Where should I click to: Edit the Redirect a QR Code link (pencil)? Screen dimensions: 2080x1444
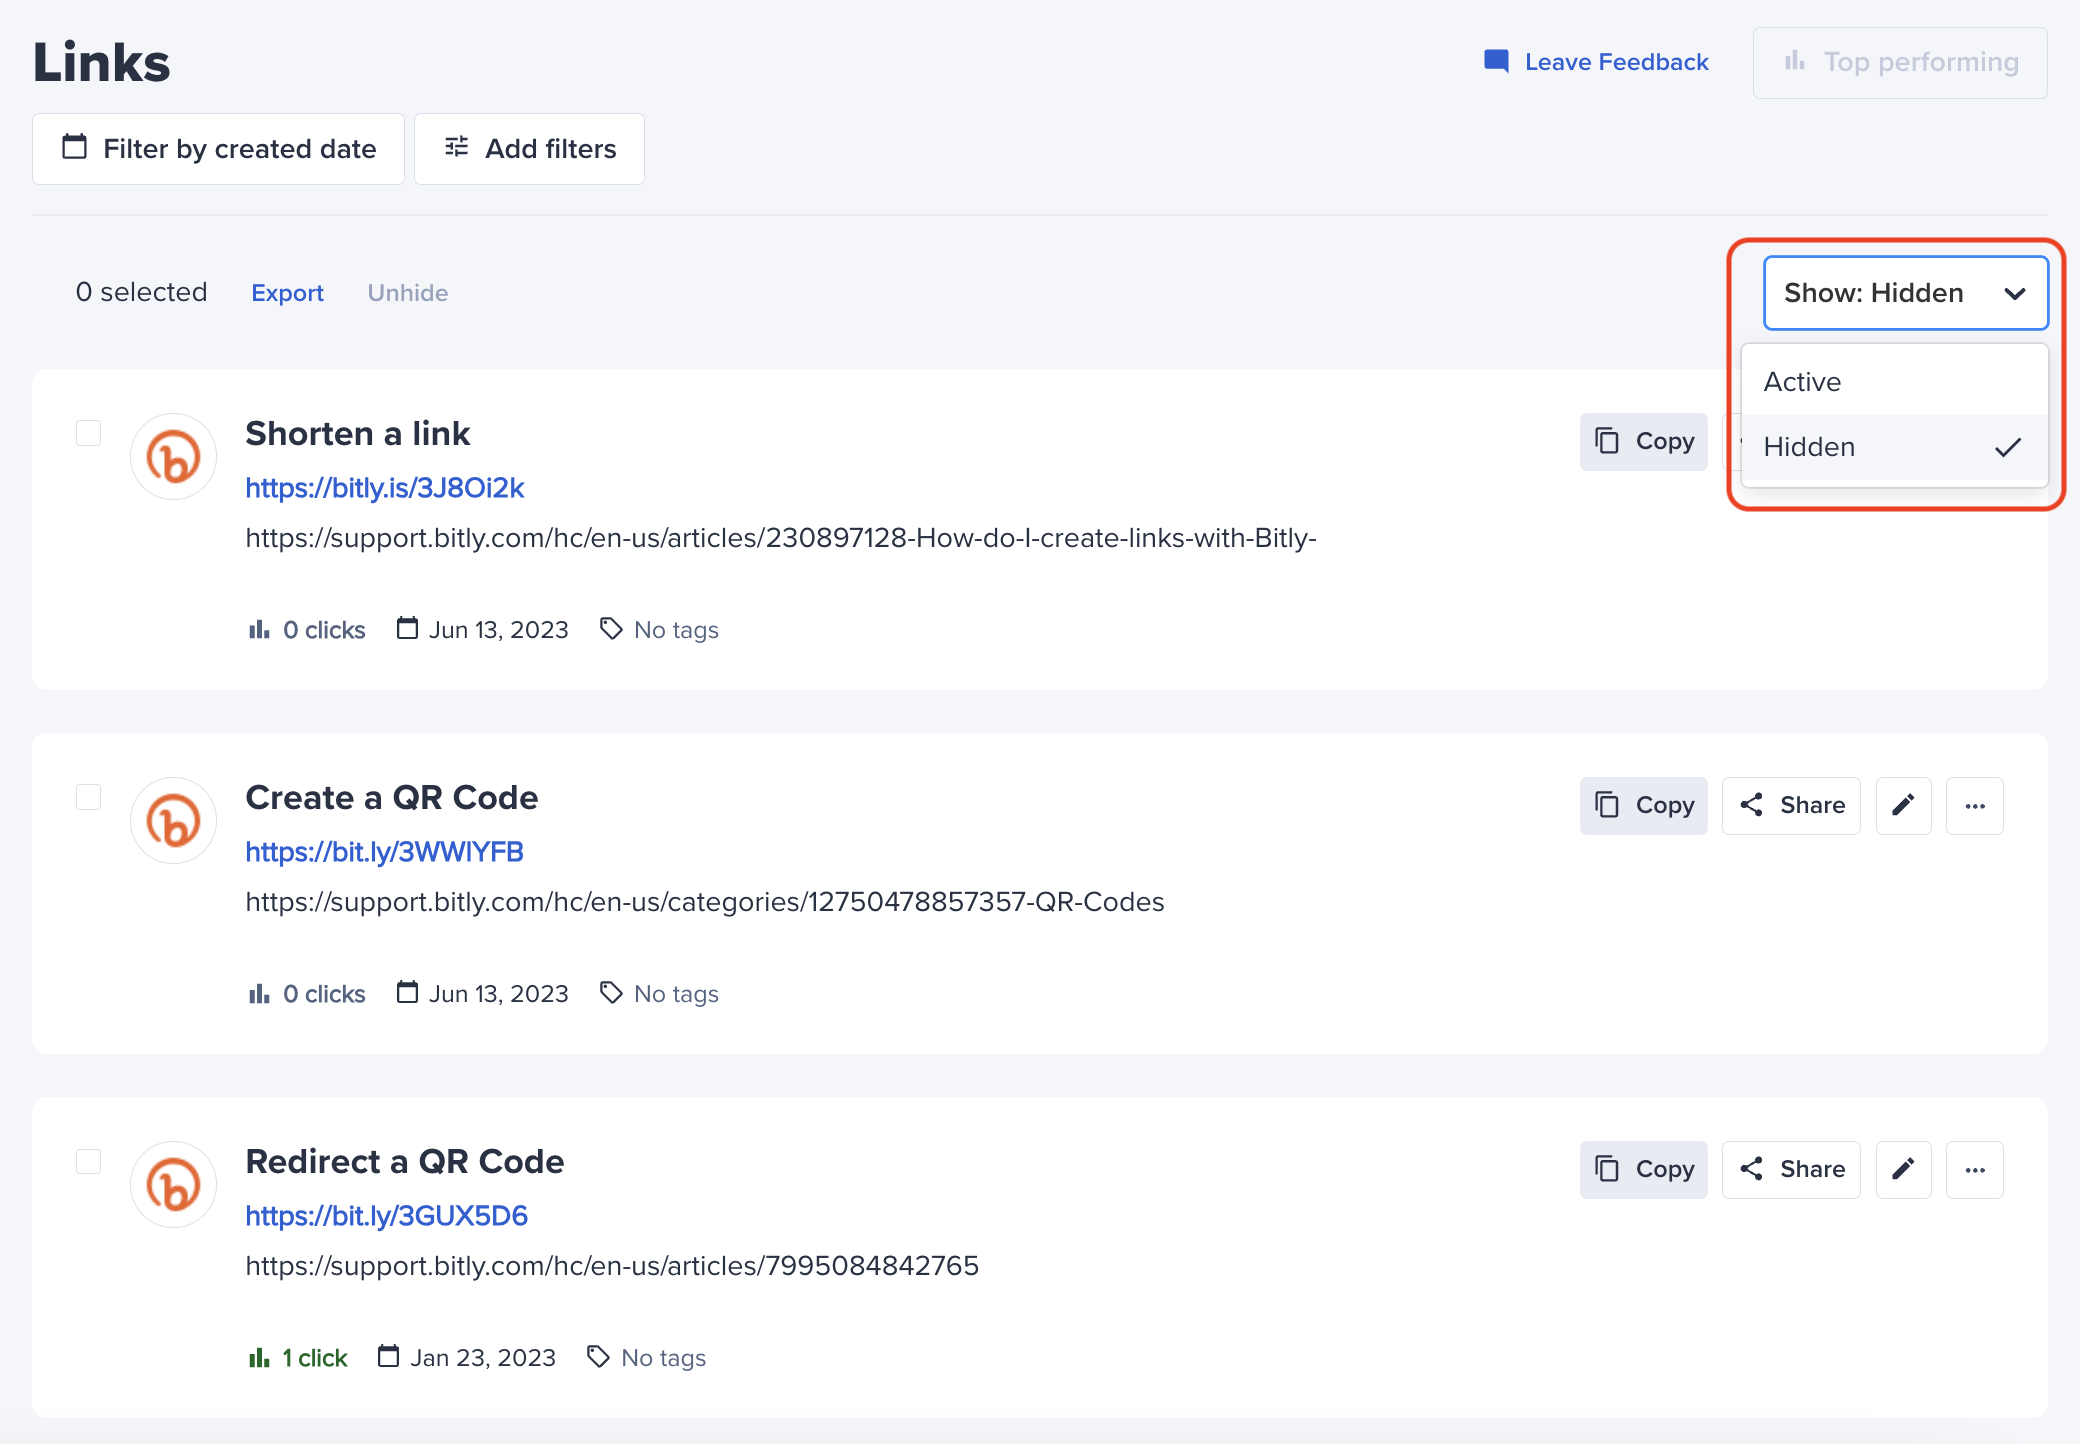1904,1169
